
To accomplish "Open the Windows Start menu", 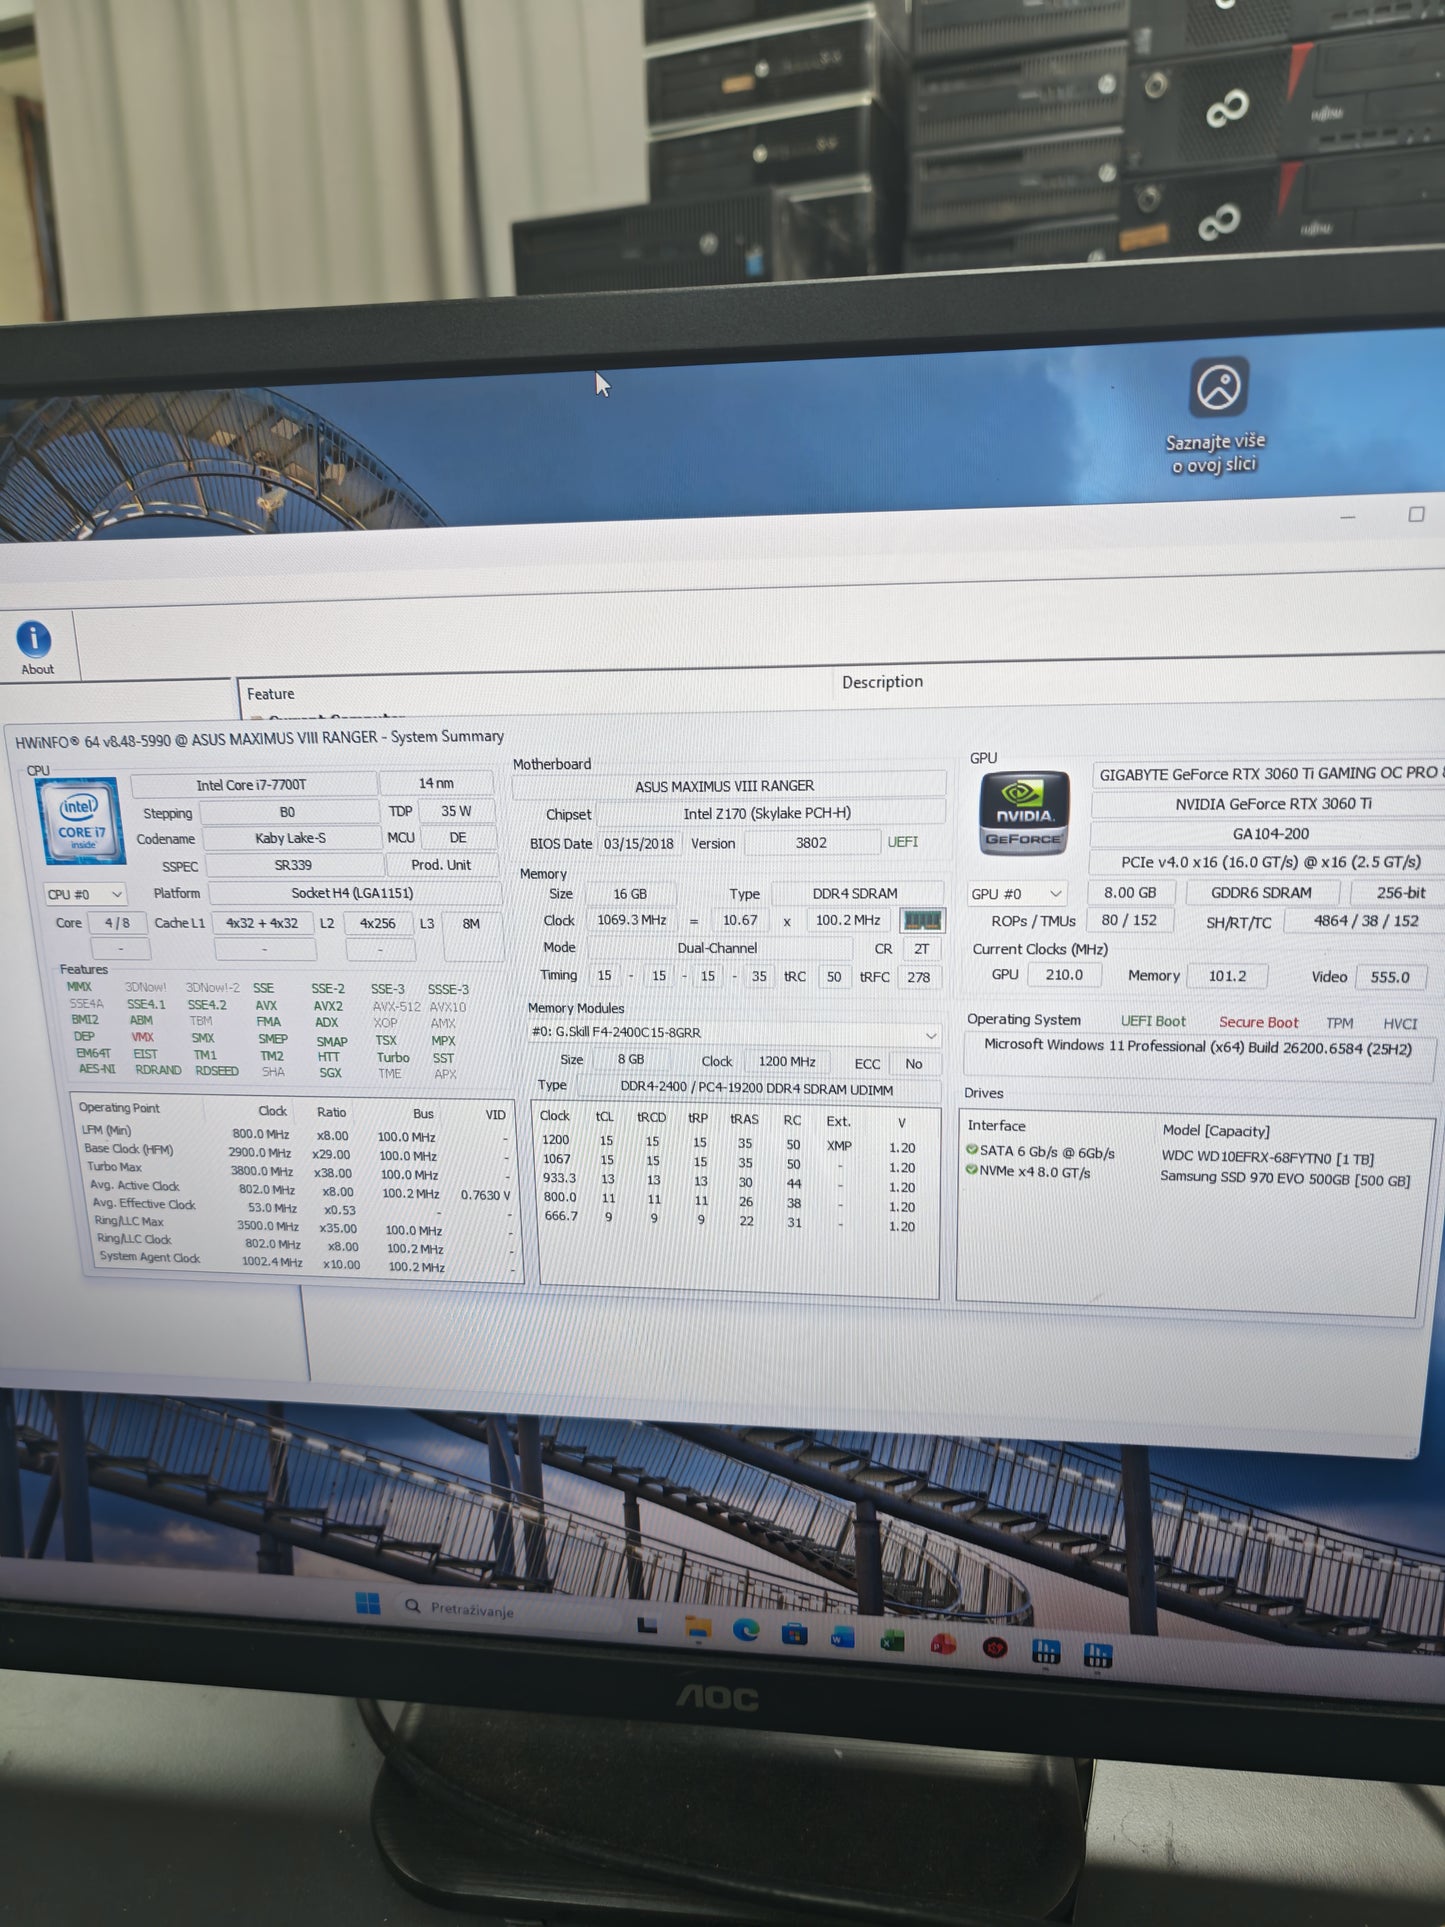I will [367, 1603].
